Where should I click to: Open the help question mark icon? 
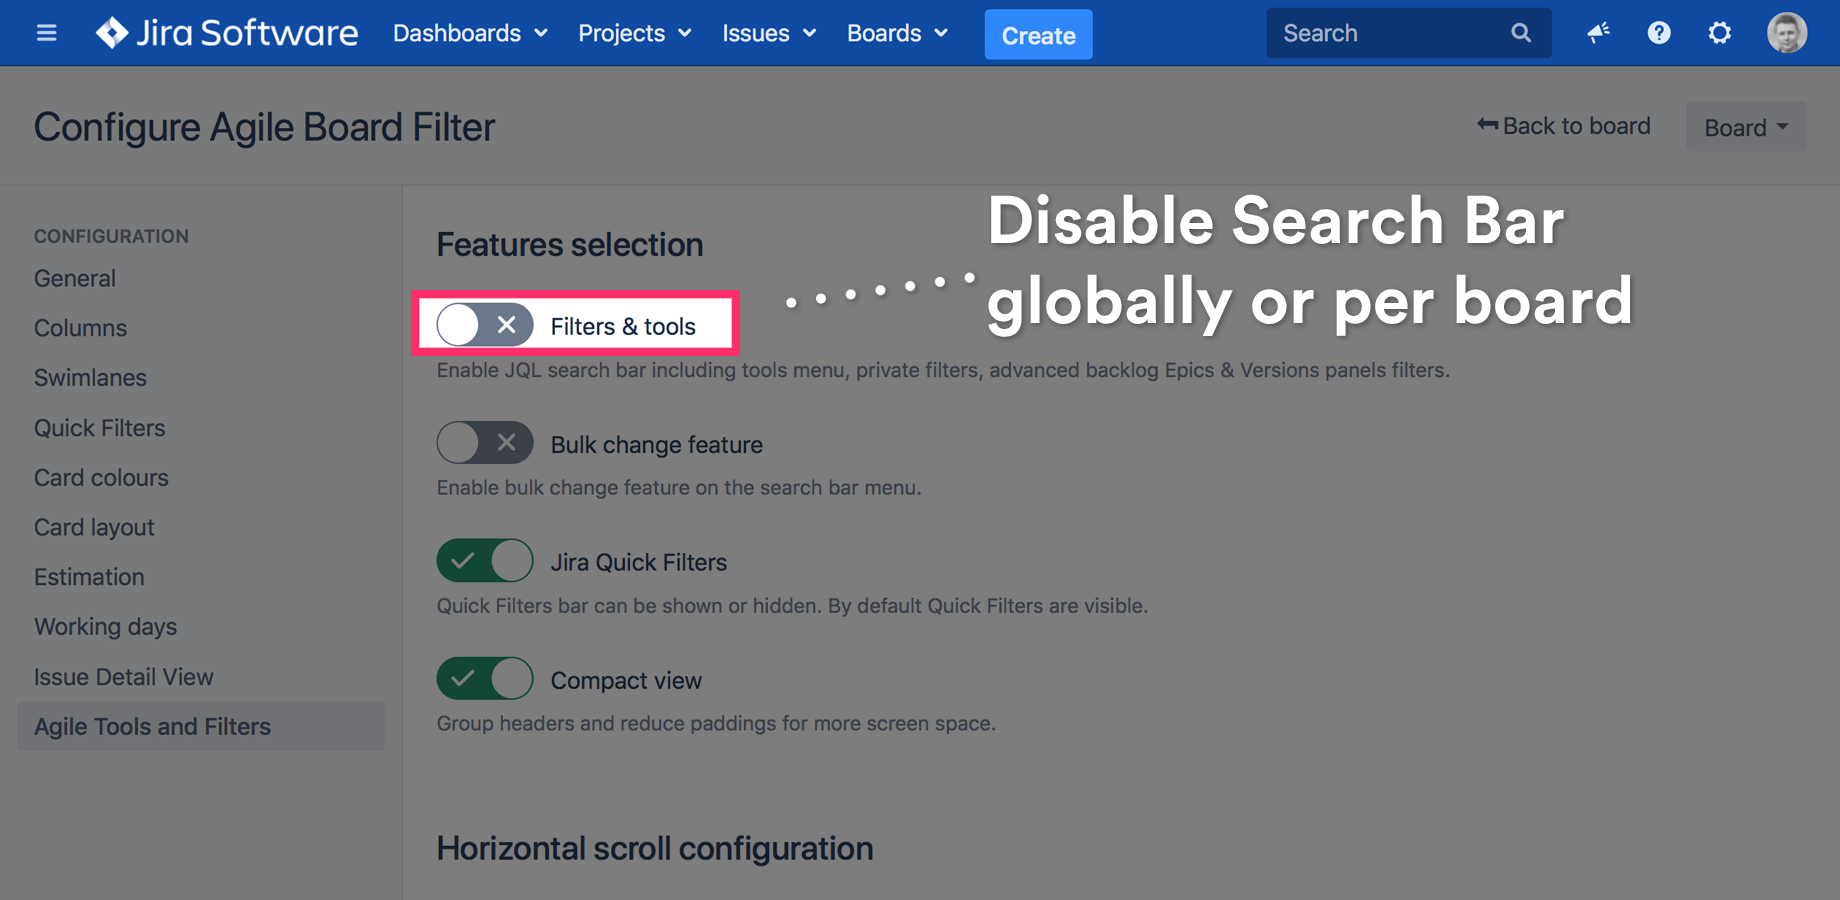click(1659, 33)
